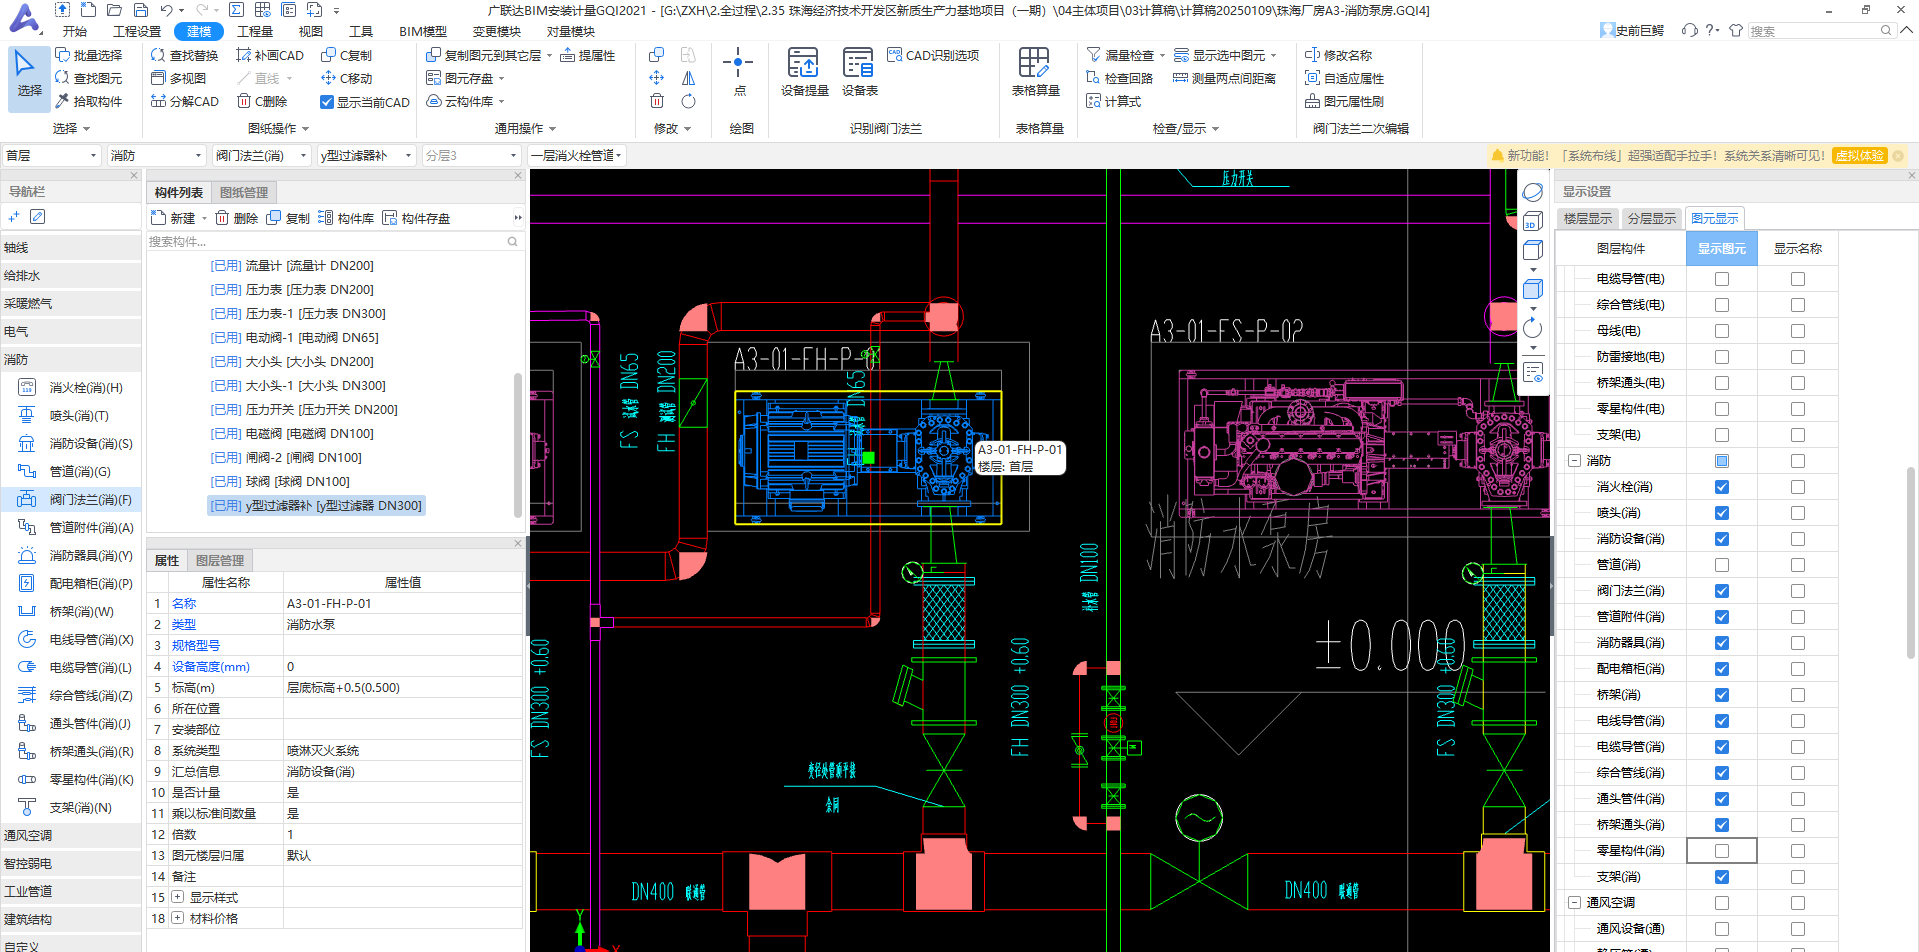The image size is (1919, 952).
Task: Click 查找图元 find element tool
Action: tap(89, 78)
